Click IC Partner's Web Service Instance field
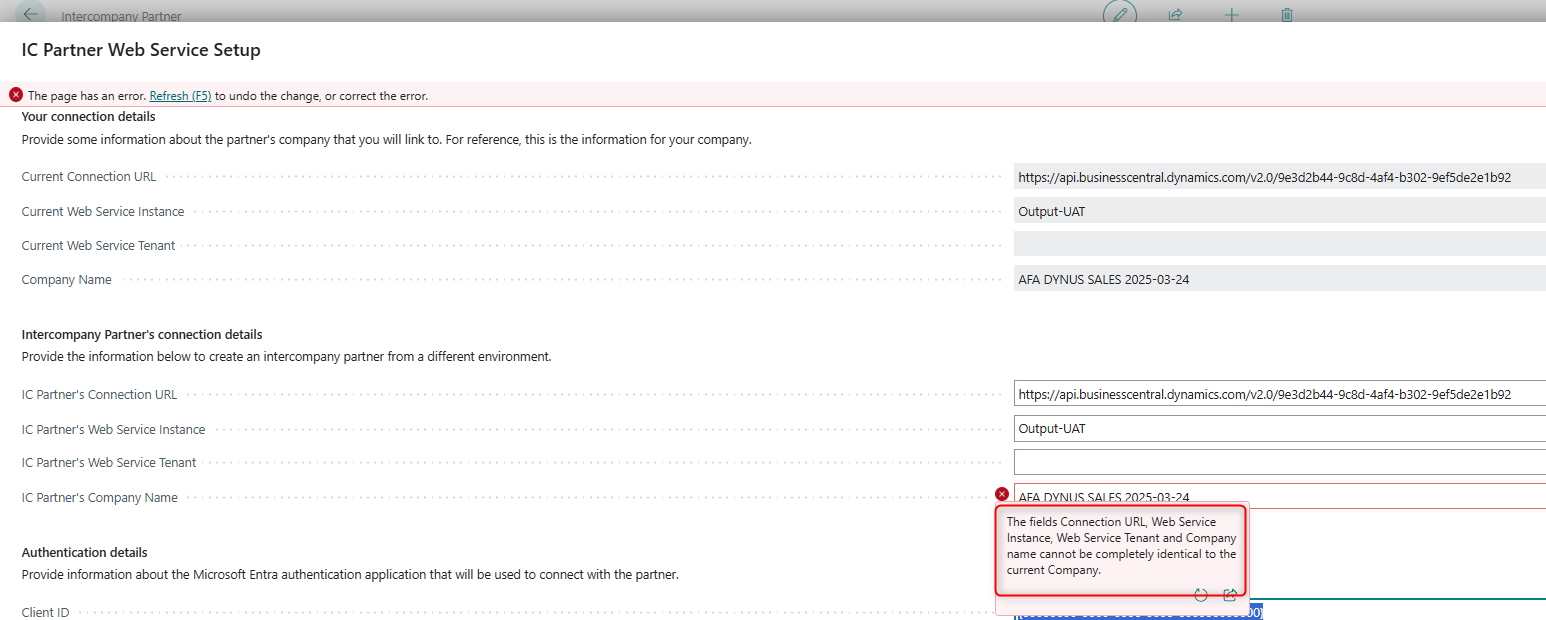 point(1278,429)
